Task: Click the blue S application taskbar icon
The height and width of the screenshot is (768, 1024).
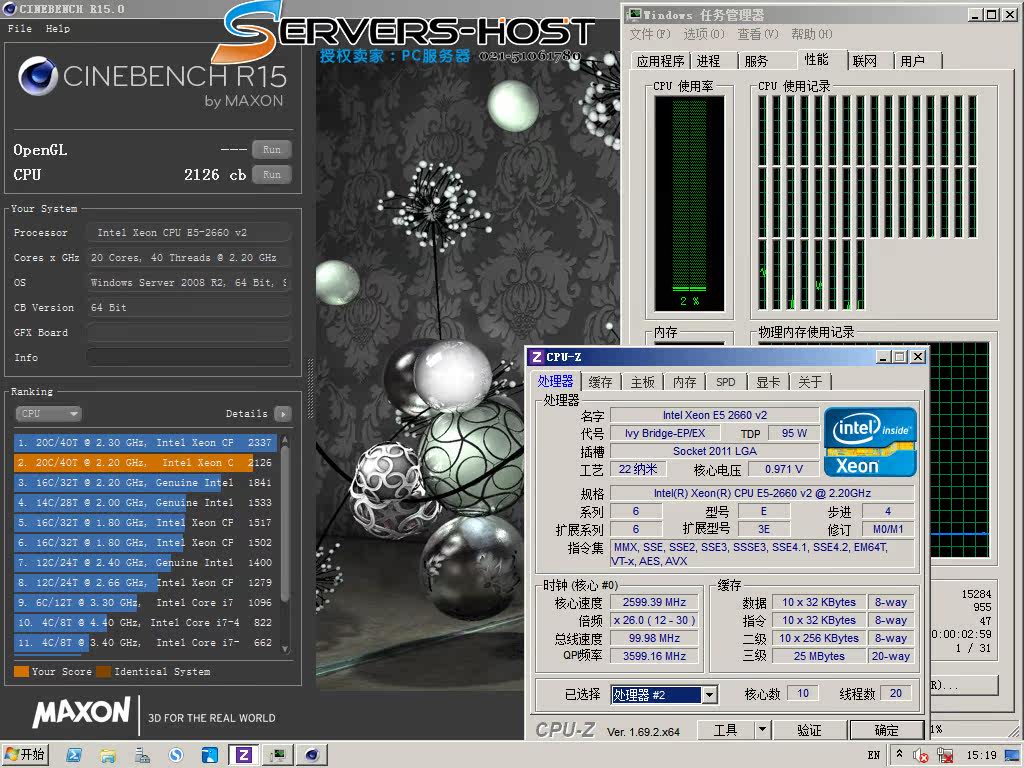Action: (x=176, y=756)
